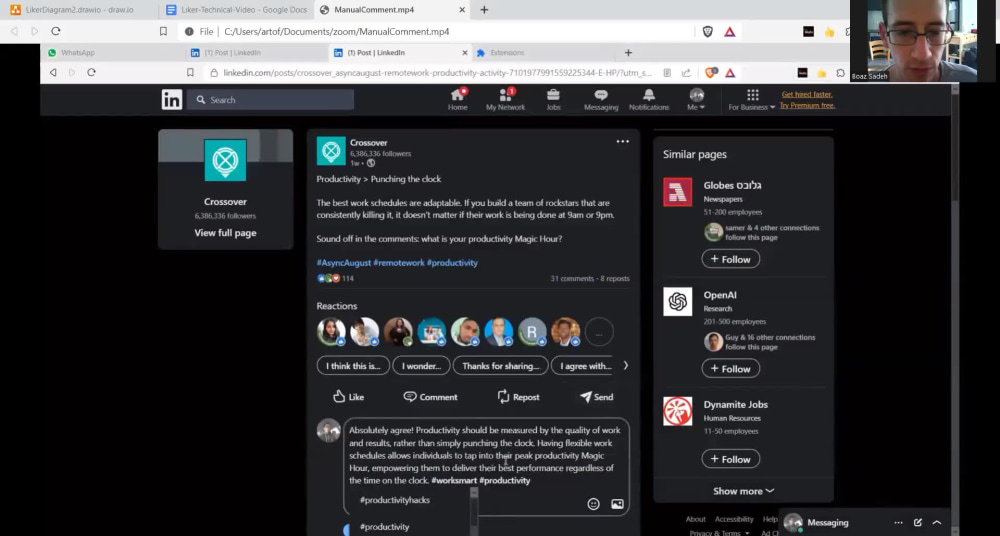Add a photo using the image icon

click(617, 504)
